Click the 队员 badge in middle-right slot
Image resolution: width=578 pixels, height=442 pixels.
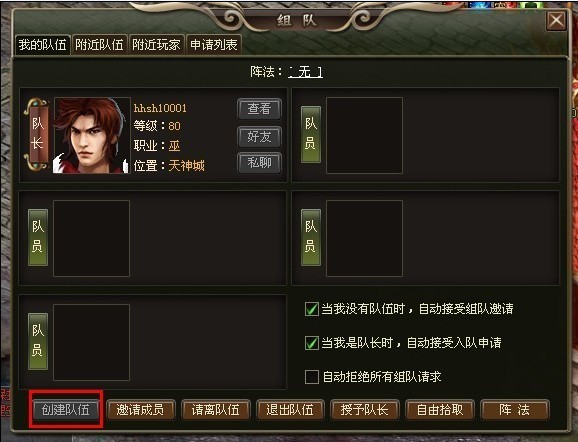pyautogui.click(x=311, y=237)
